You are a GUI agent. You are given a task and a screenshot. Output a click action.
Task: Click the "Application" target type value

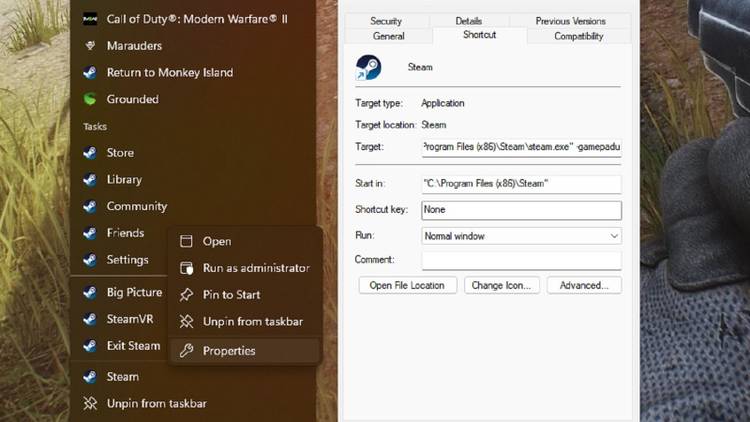442,103
